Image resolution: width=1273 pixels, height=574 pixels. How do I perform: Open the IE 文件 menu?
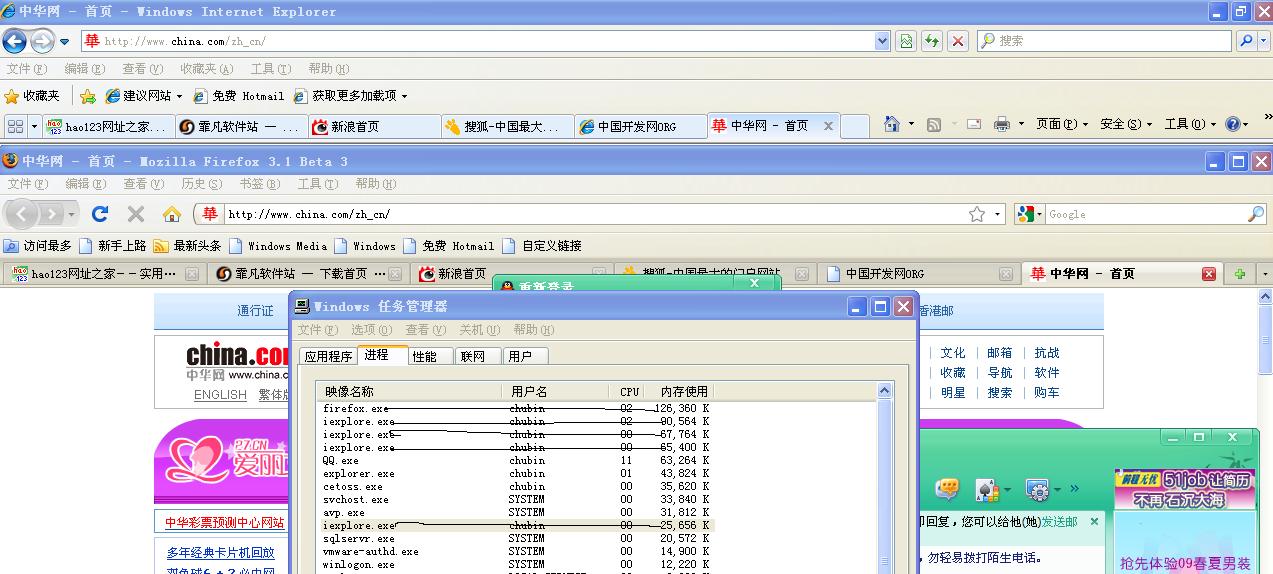pos(27,69)
